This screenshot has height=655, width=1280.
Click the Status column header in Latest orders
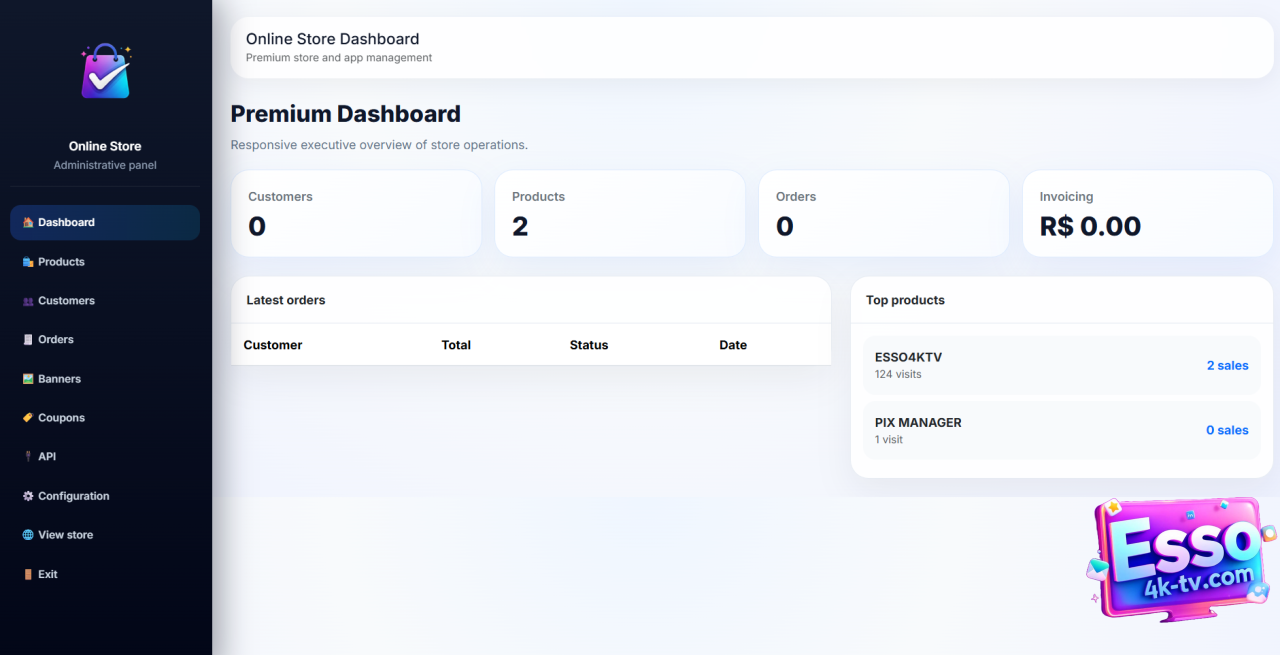pyautogui.click(x=589, y=345)
